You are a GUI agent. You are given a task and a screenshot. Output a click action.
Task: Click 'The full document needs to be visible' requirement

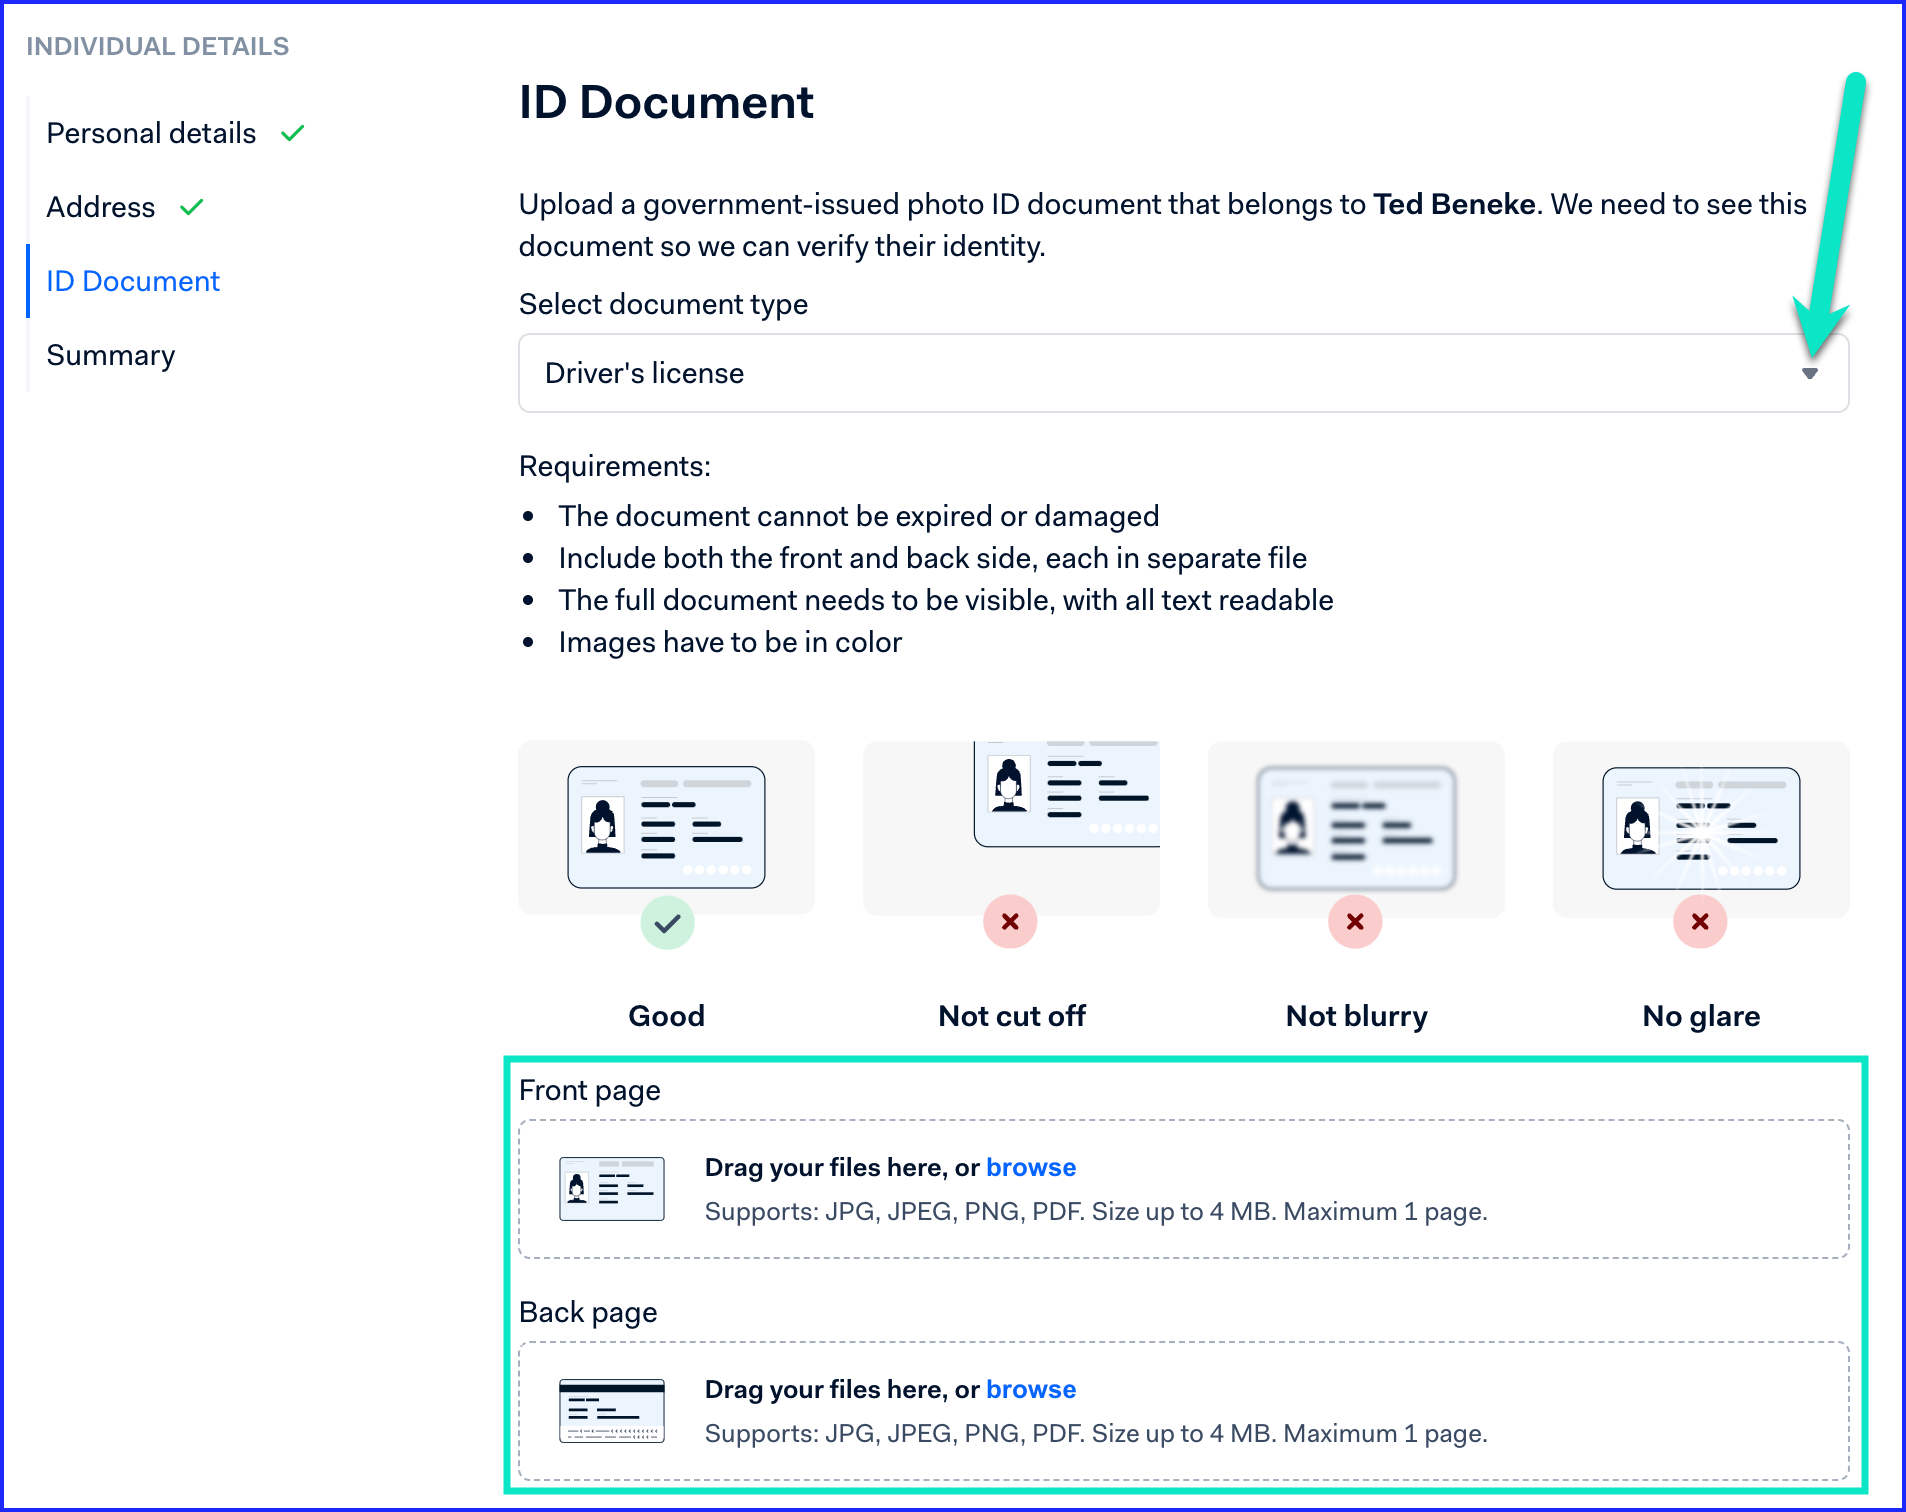pos(946,600)
